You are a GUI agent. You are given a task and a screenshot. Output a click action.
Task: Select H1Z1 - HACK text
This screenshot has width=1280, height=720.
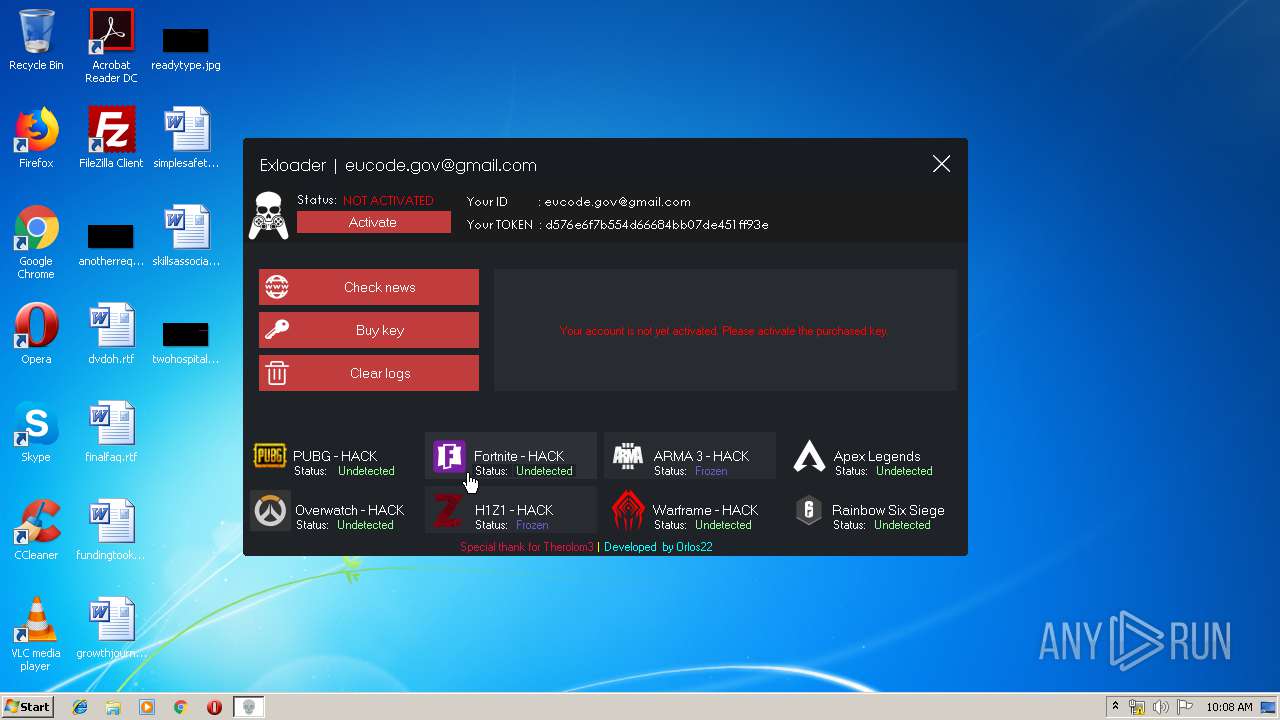point(514,510)
